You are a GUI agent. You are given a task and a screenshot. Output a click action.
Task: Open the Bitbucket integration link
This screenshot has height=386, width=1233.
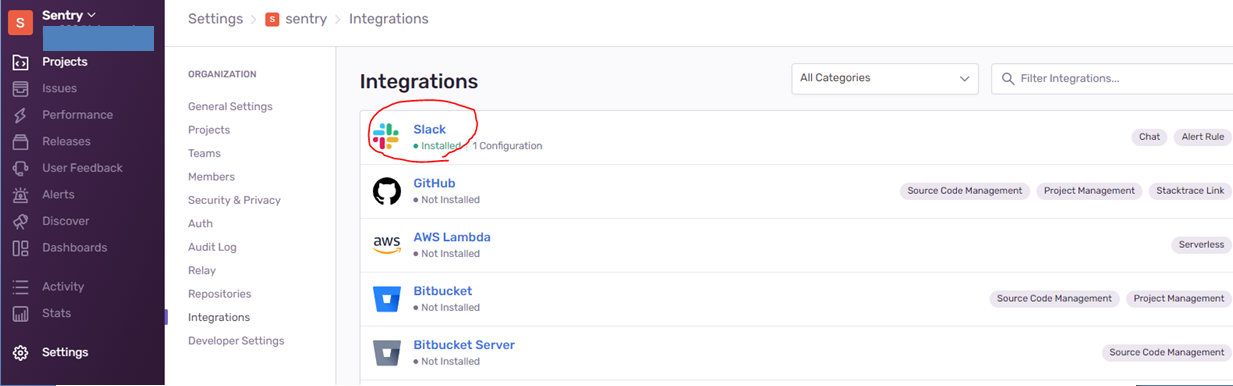coord(443,291)
